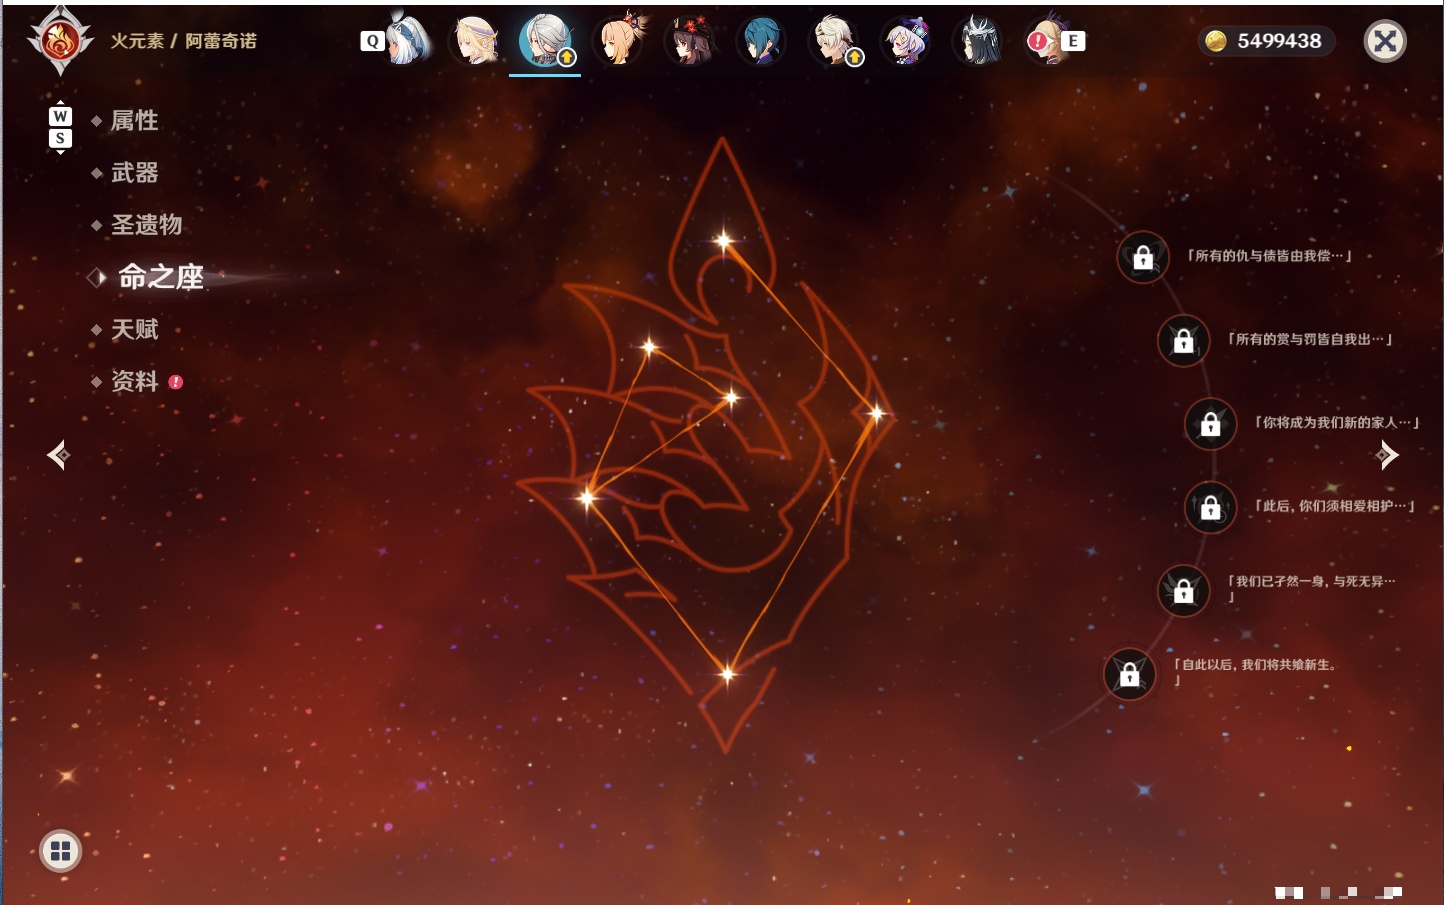Select the cream-haired portrait left of the purple-hat one
The width and height of the screenshot is (1444, 905).
click(834, 41)
